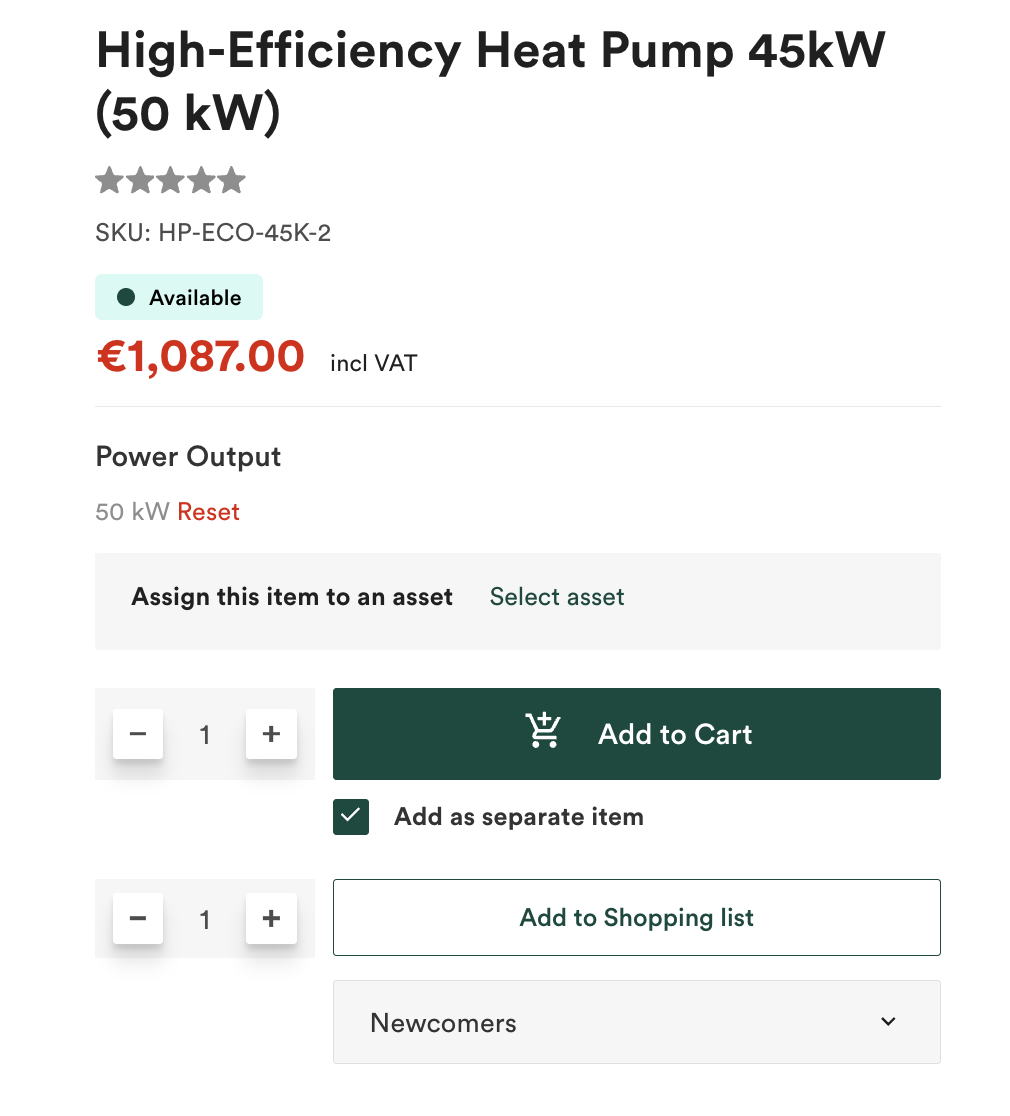Uncheck the Add as separate item checkbox
The width and height of the screenshot is (1010, 1116).
coord(351,817)
